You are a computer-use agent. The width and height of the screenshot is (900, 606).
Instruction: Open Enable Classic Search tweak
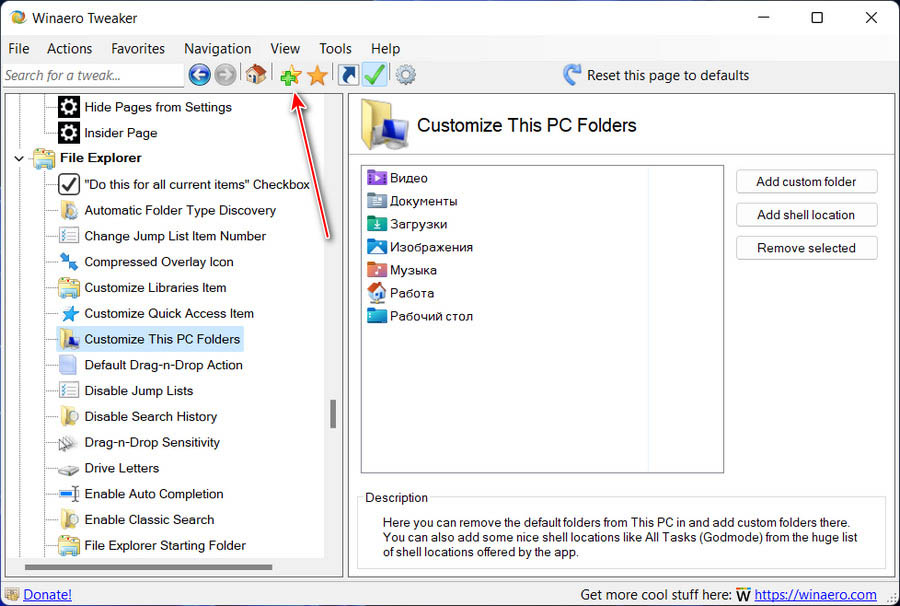pyautogui.click(x=149, y=520)
